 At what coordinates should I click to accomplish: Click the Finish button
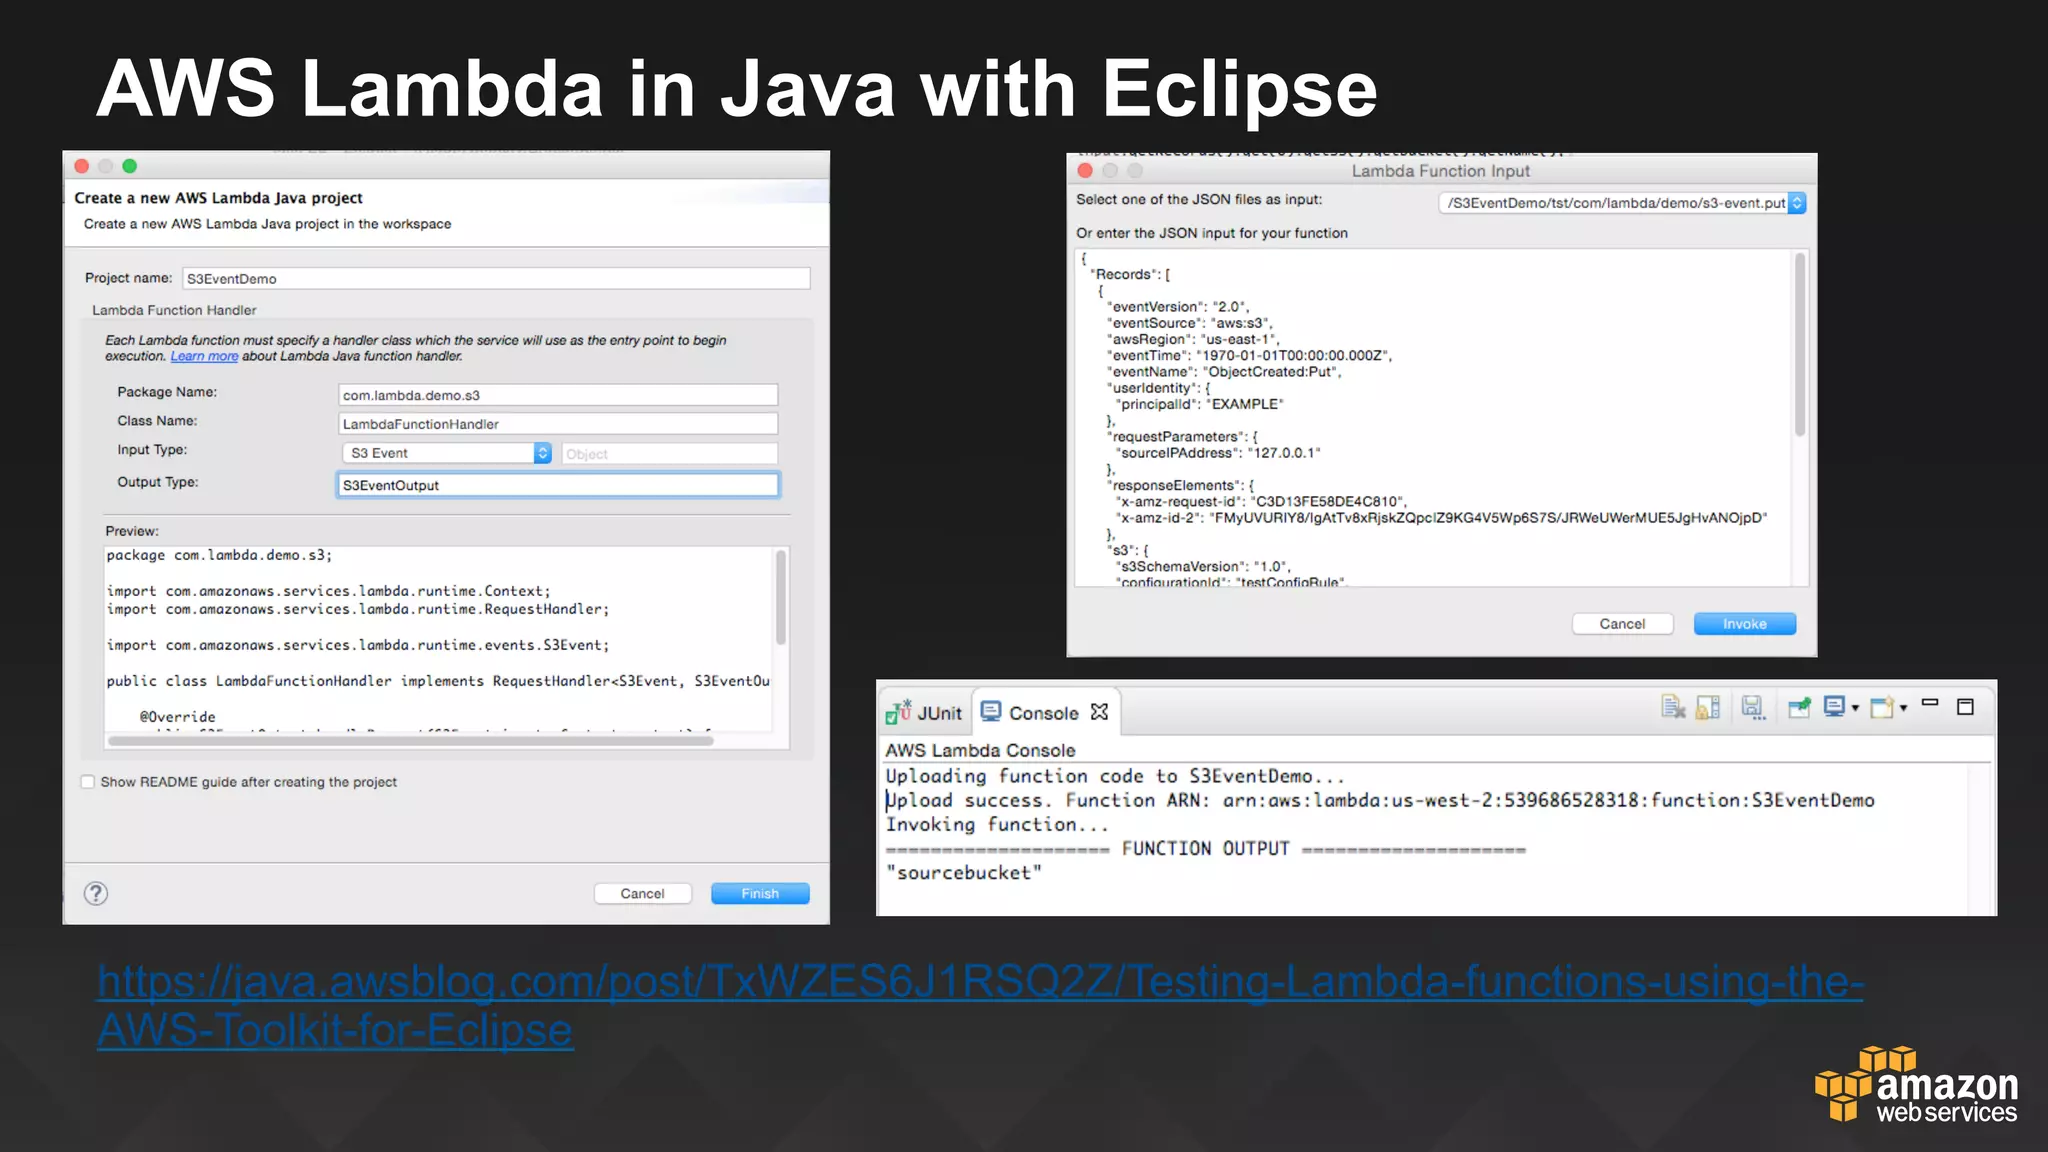(x=760, y=893)
